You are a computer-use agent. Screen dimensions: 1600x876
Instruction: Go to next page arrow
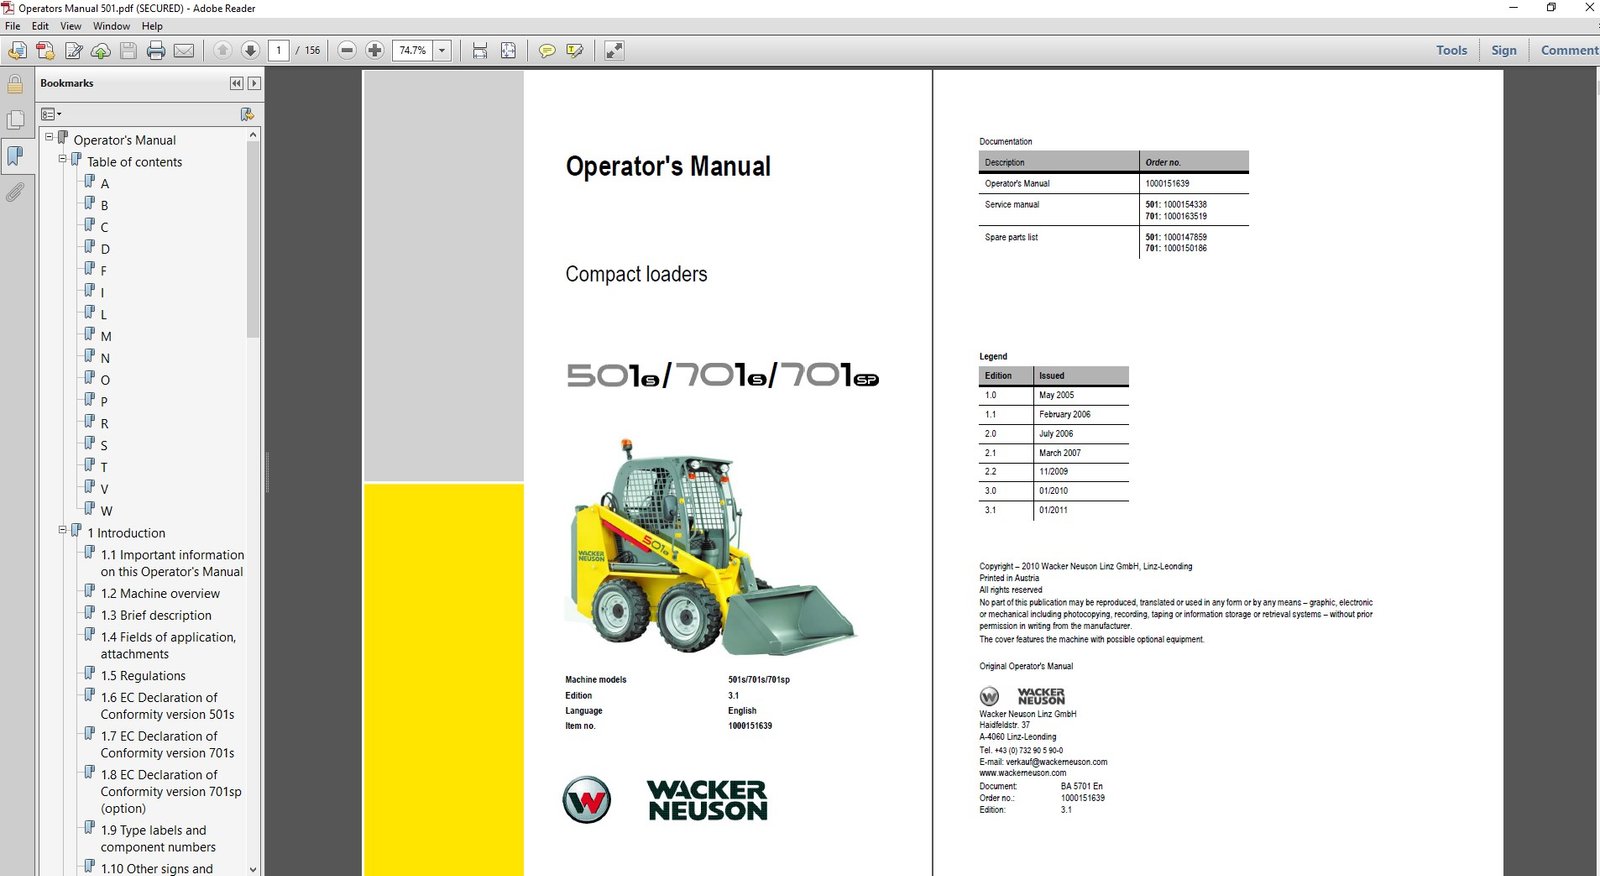point(250,51)
